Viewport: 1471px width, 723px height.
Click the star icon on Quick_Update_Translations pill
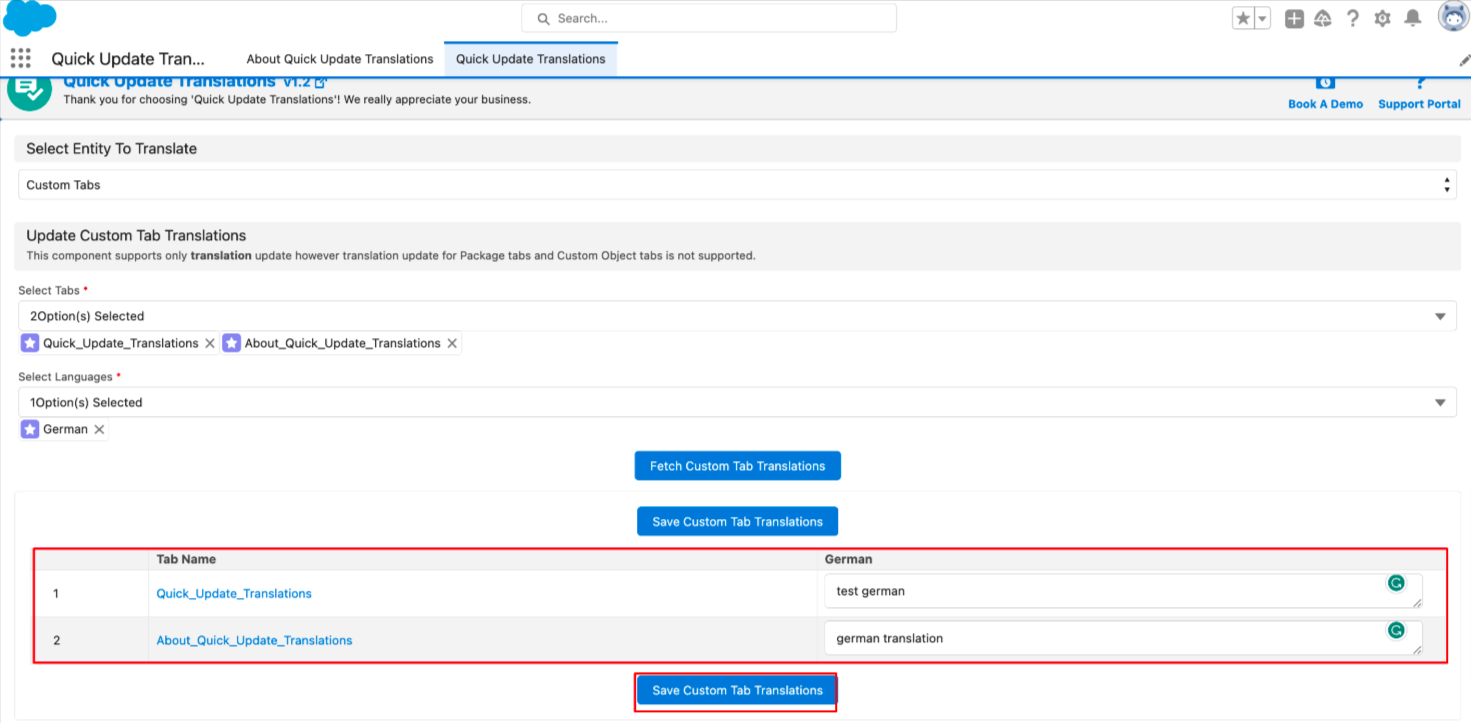30,343
